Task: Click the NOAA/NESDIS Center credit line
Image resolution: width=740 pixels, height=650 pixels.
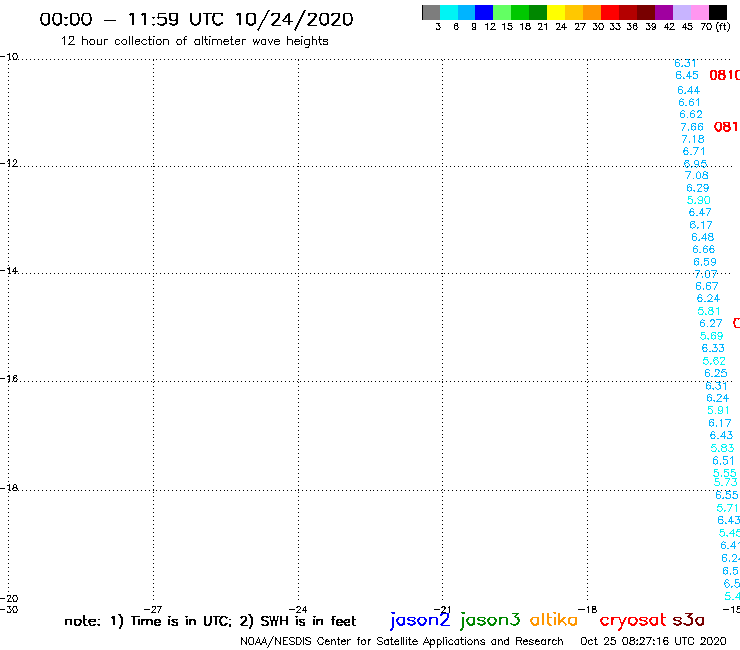Action: (402, 641)
